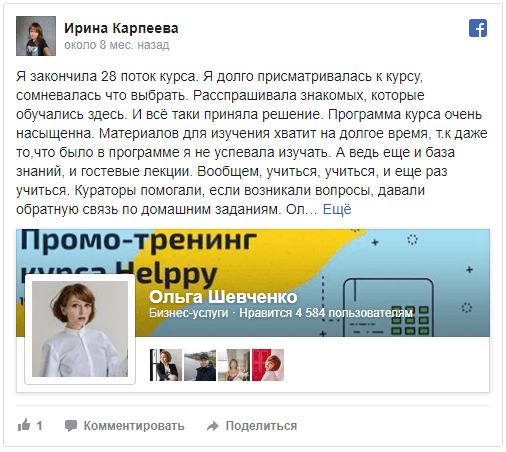
Task: Click the Facebook logo icon
Action: [x=478, y=28]
